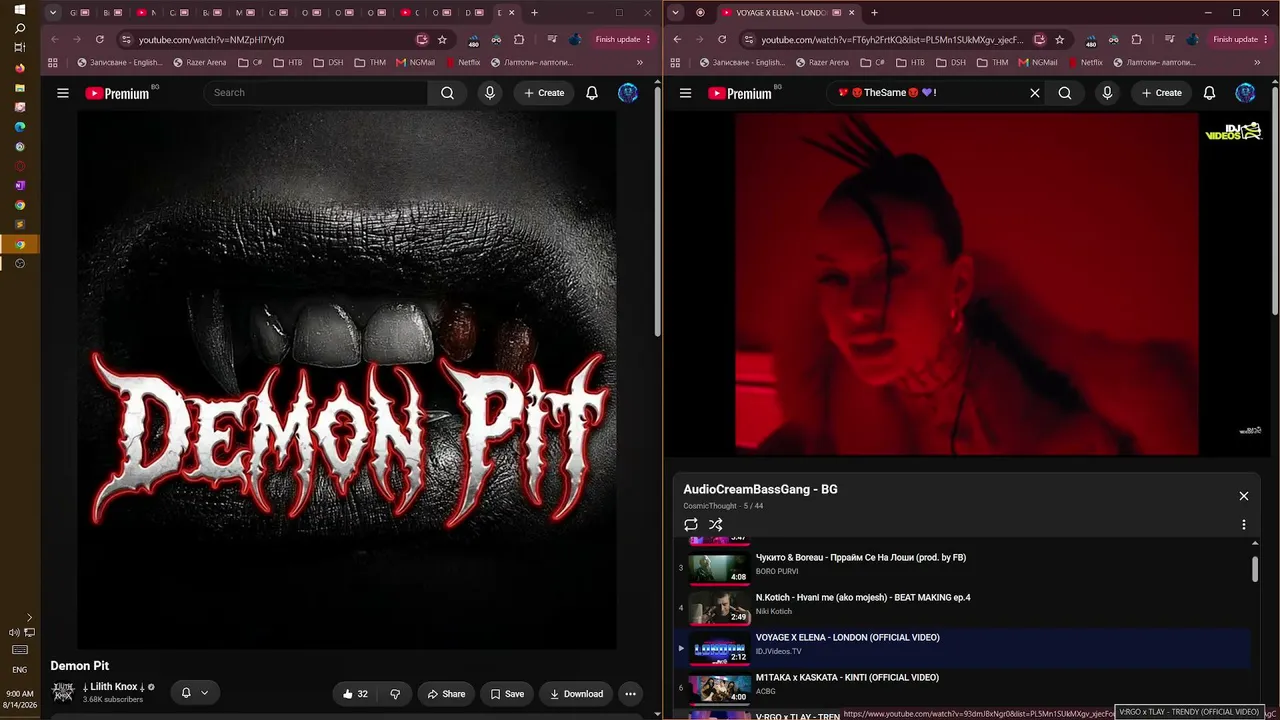Reload the right browser page
Viewport: 1280px width, 720px height.
(x=722, y=40)
